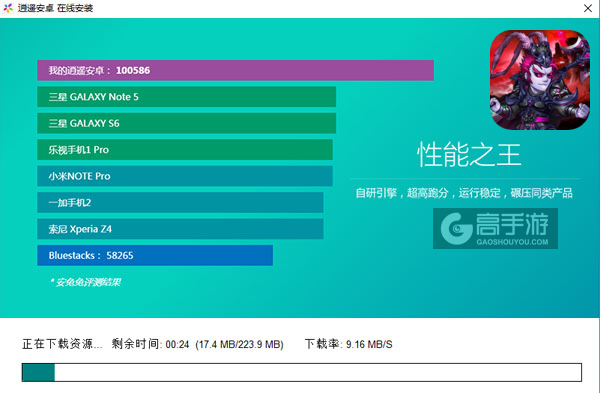Click the 正在下载资源 status text
The height and width of the screenshot is (393, 600).
(x=62, y=344)
